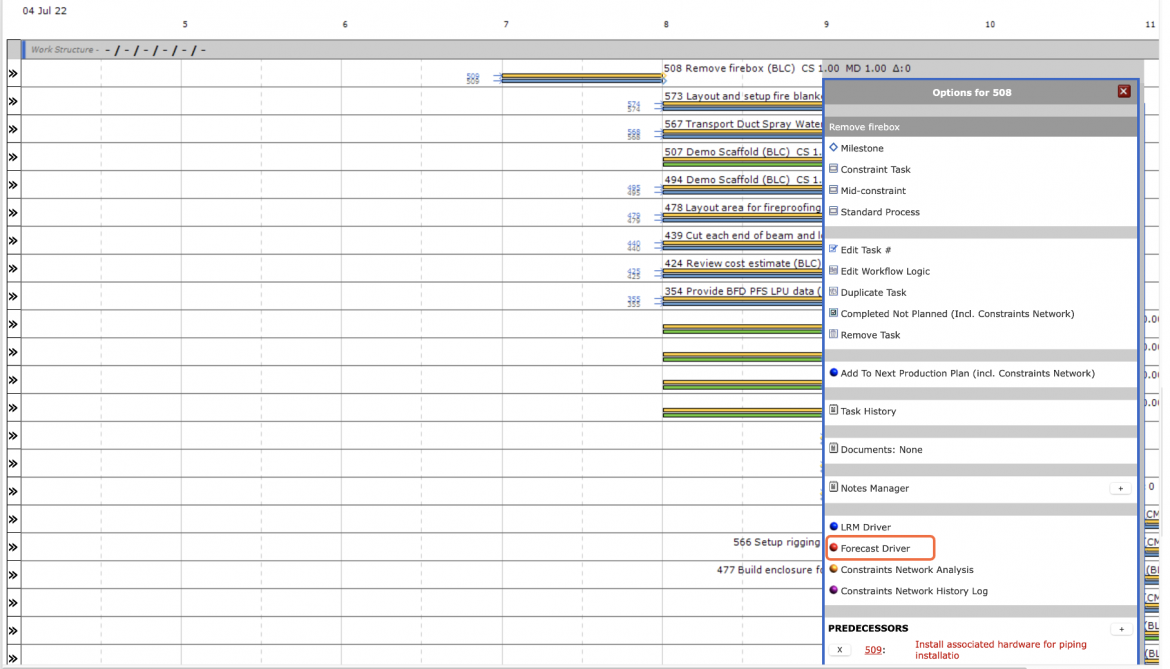Screen dimensions: 1170x669
Task: Click day 7 on timeline header
Action: point(506,25)
